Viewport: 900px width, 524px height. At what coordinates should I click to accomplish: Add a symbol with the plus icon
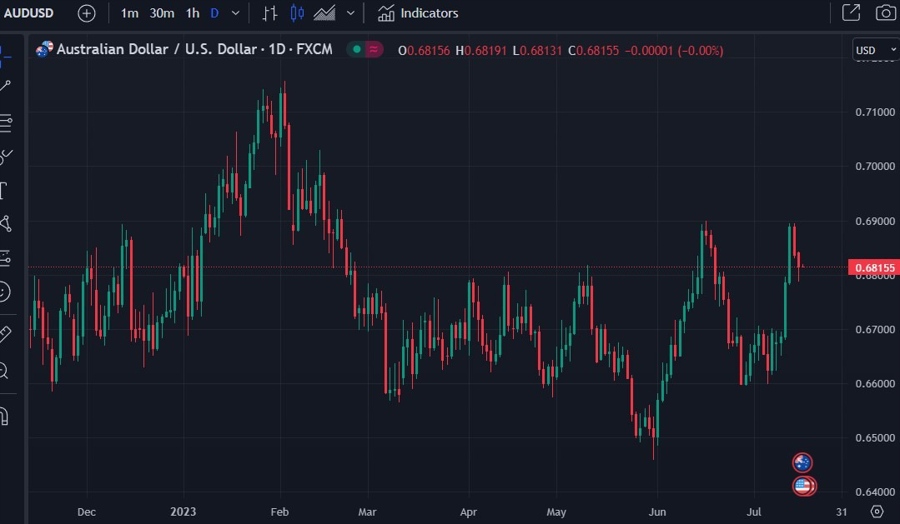pos(86,13)
